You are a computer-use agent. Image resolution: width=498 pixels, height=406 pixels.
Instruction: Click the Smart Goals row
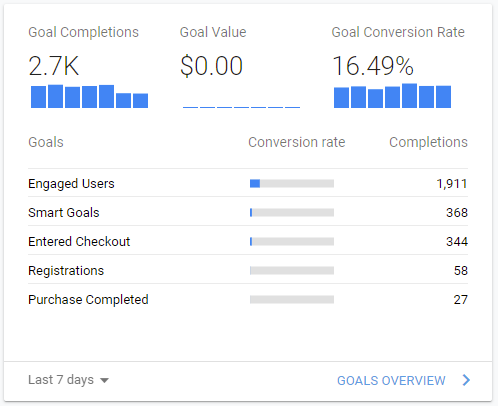[x=248, y=212]
